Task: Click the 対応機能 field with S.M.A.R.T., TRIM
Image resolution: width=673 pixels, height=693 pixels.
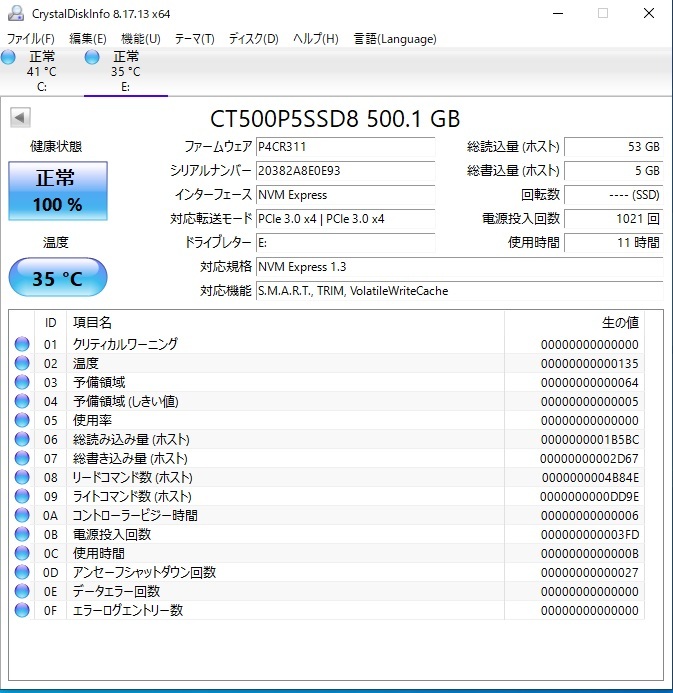Action: coord(460,291)
